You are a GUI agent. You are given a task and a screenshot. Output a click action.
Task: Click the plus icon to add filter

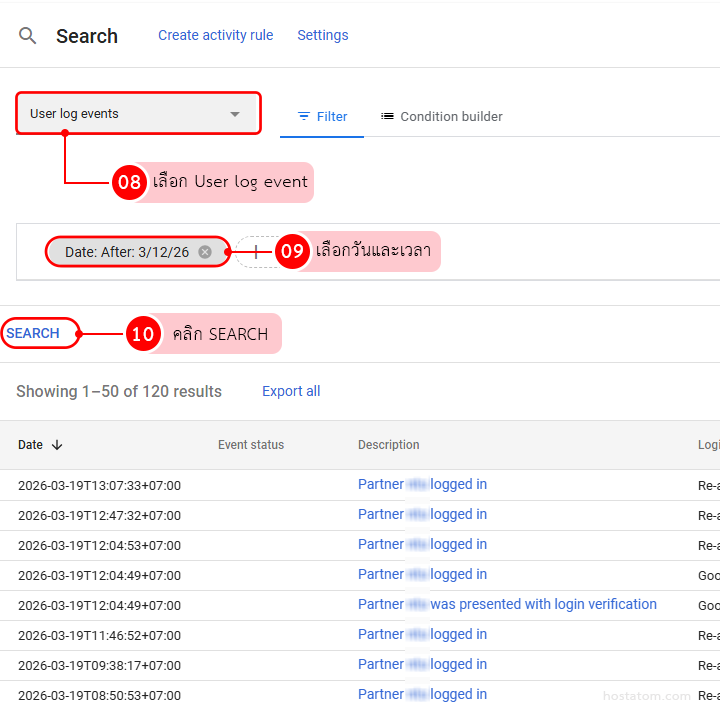coord(256,252)
